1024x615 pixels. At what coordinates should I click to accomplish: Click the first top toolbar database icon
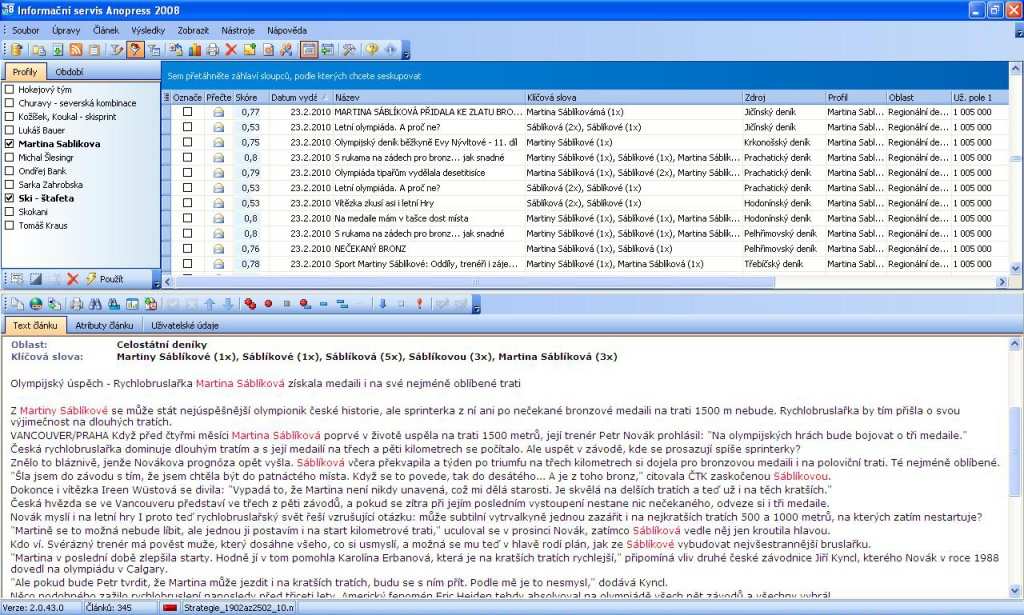pos(17,50)
